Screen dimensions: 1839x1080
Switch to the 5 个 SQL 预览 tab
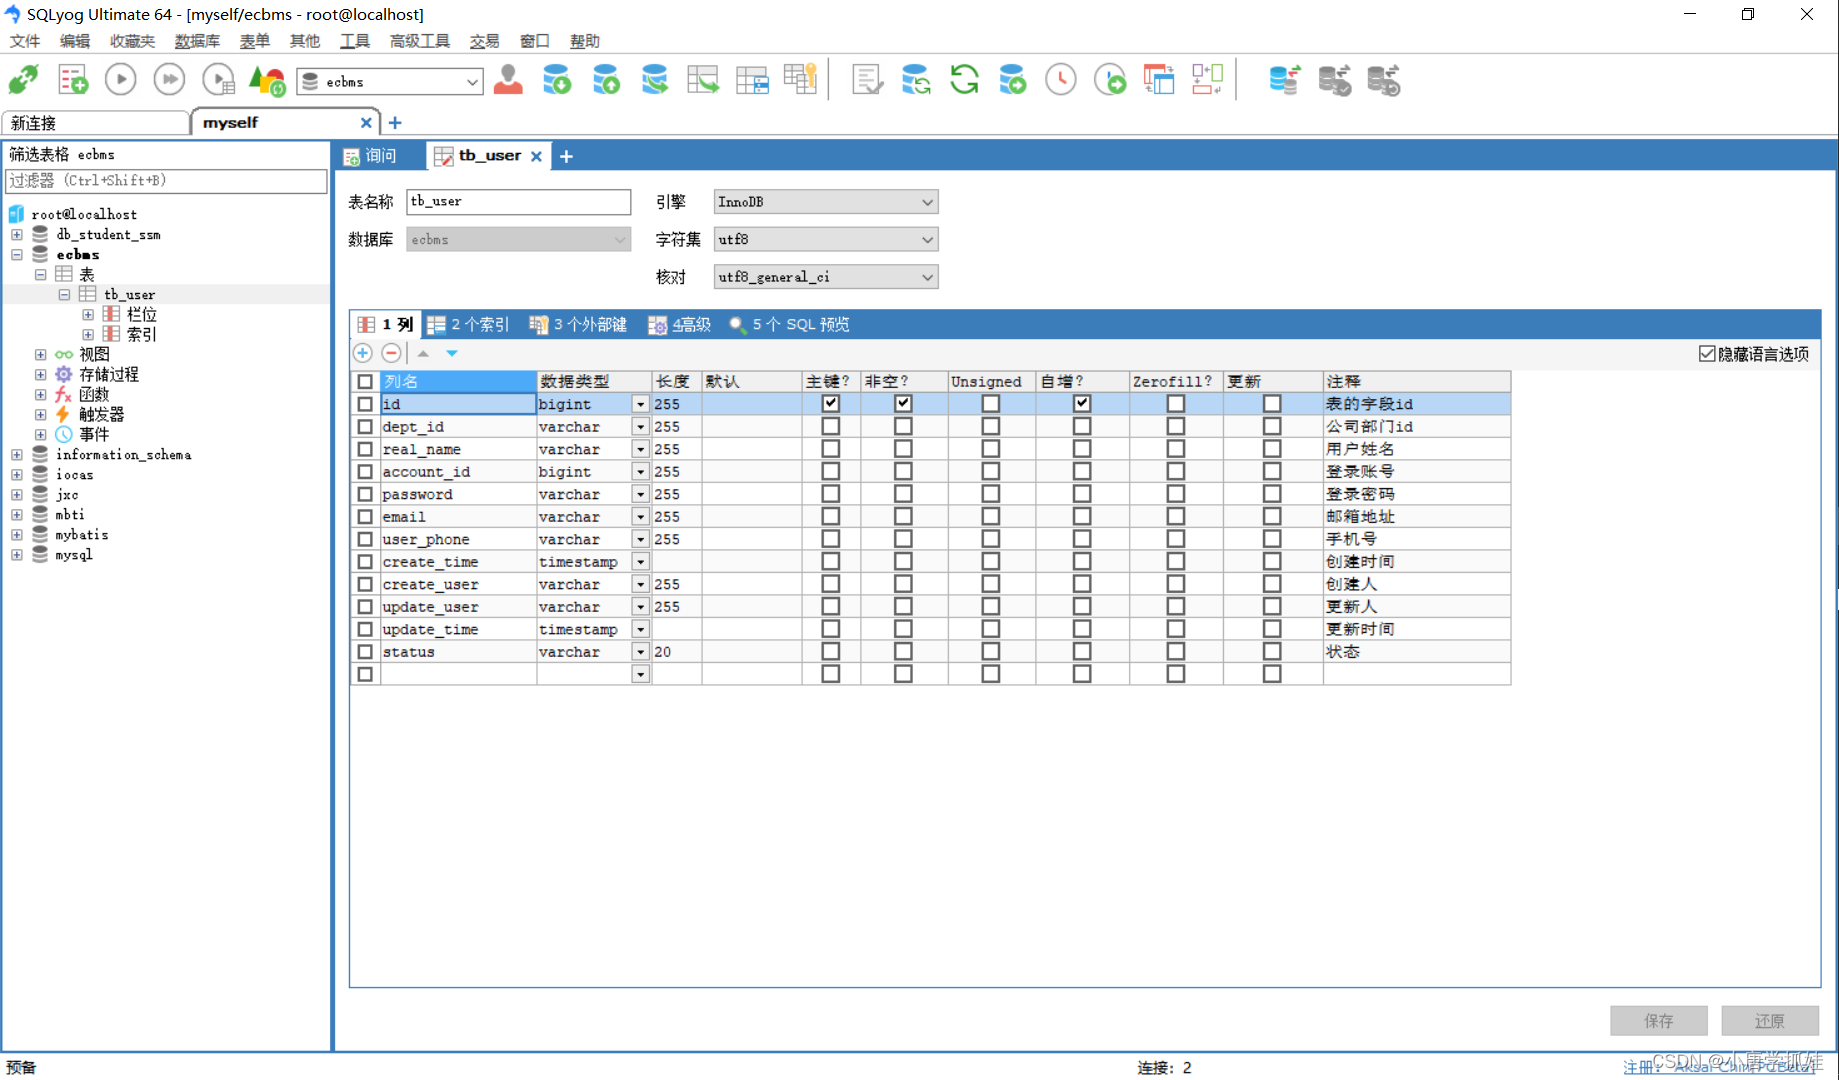790,324
